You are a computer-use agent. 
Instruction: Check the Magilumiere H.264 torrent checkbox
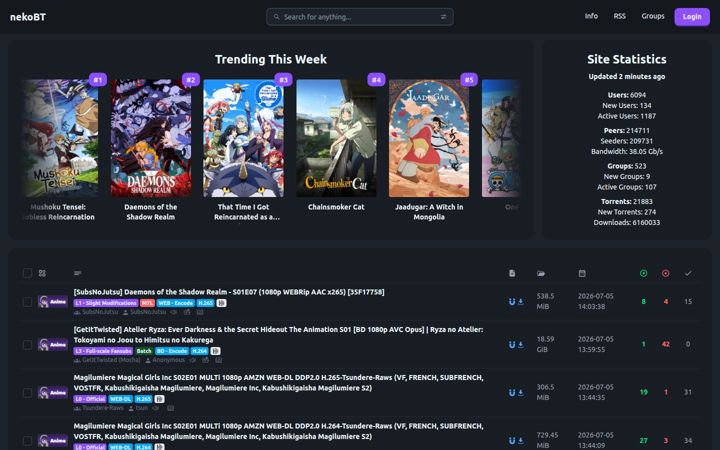(28, 440)
